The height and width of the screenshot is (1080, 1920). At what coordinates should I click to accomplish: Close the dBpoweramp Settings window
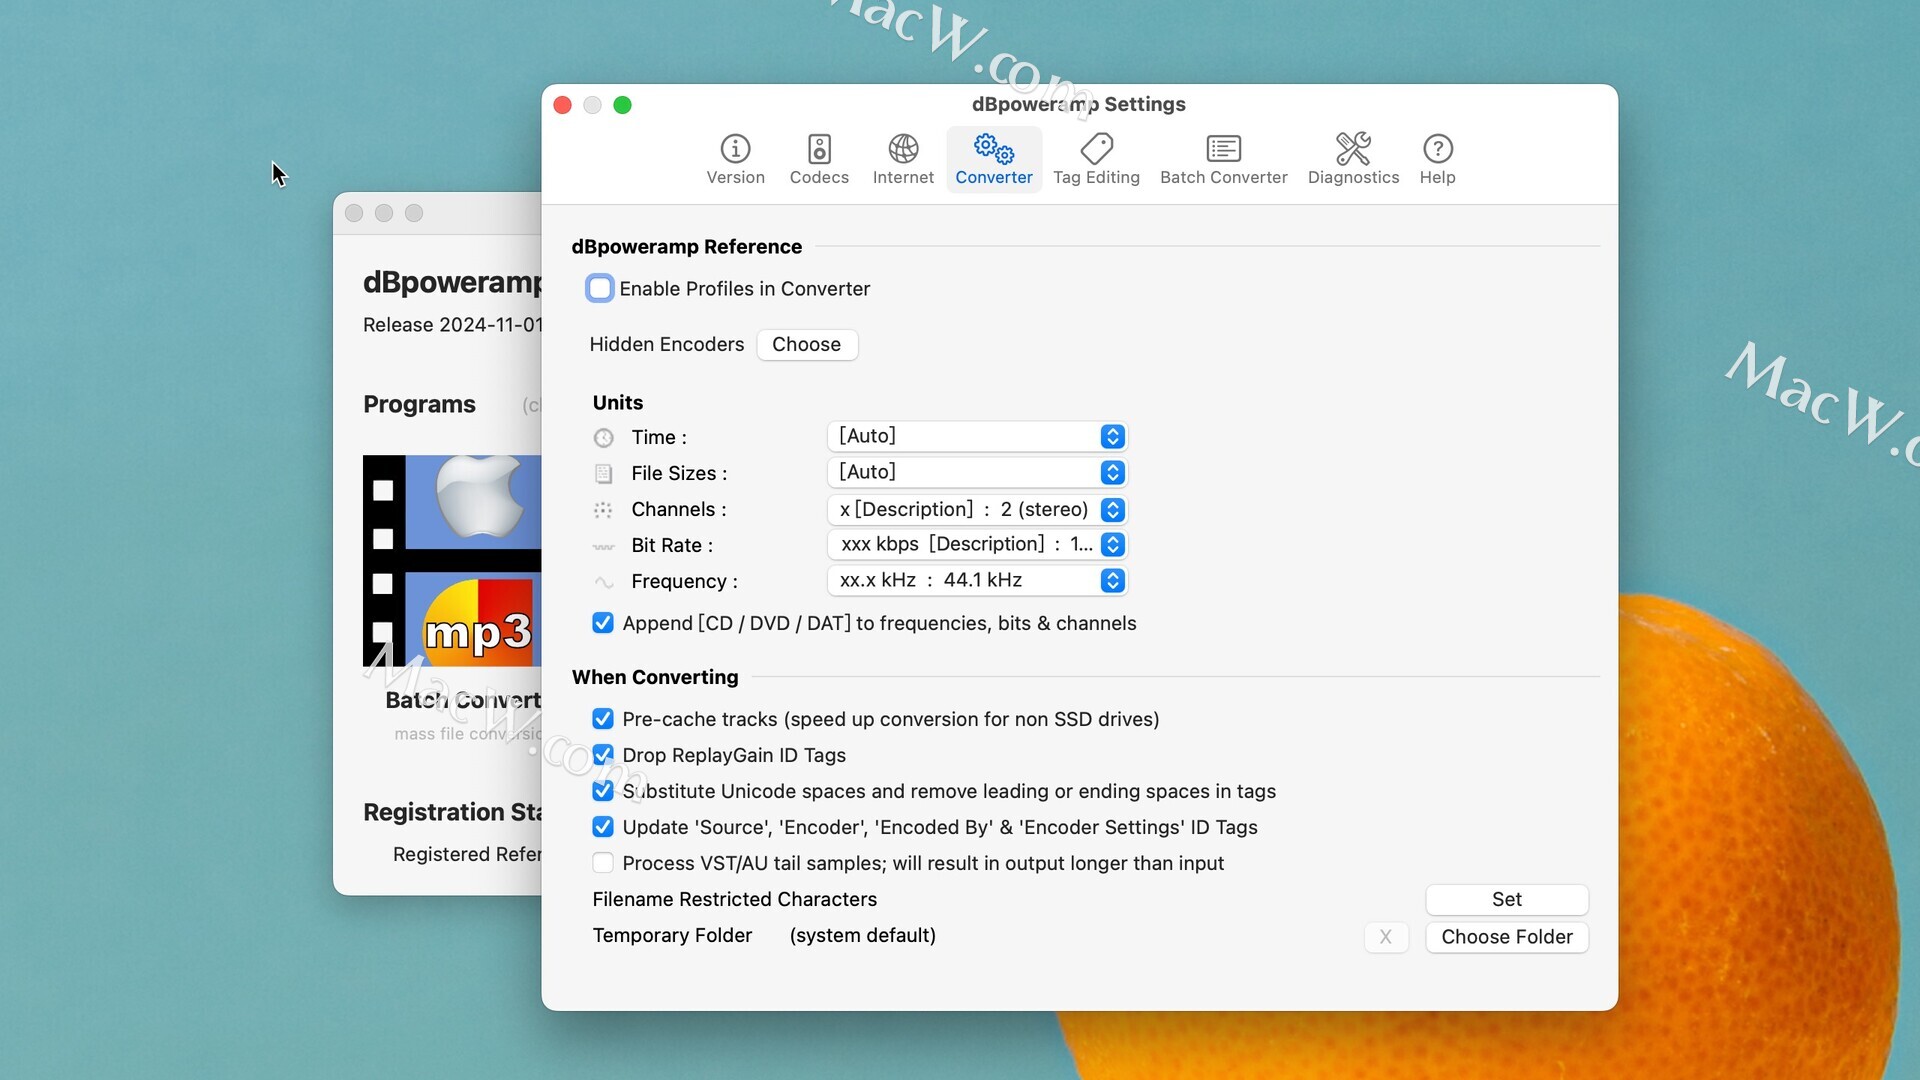563,105
